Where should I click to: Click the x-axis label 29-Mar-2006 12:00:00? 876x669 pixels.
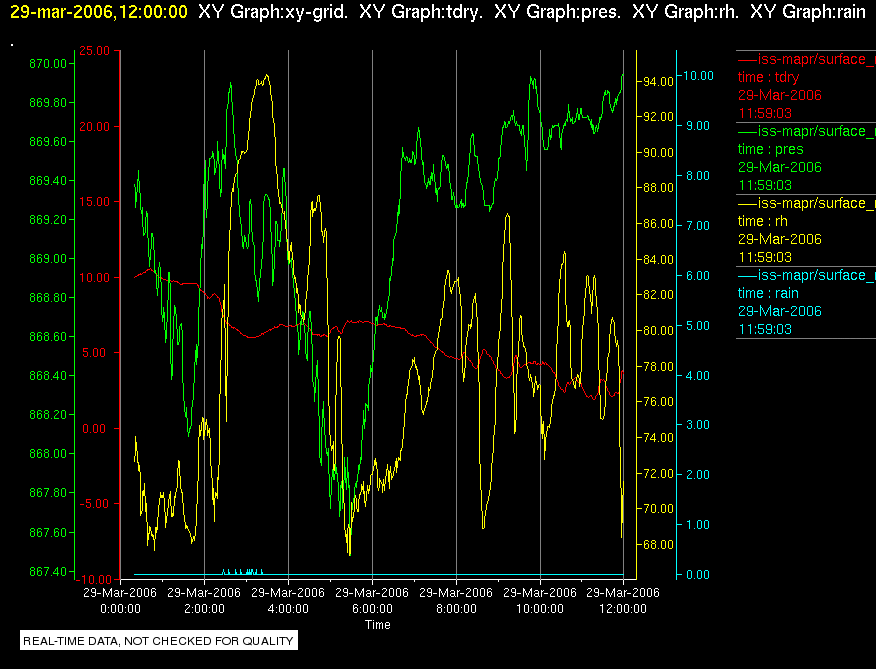pos(623,600)
